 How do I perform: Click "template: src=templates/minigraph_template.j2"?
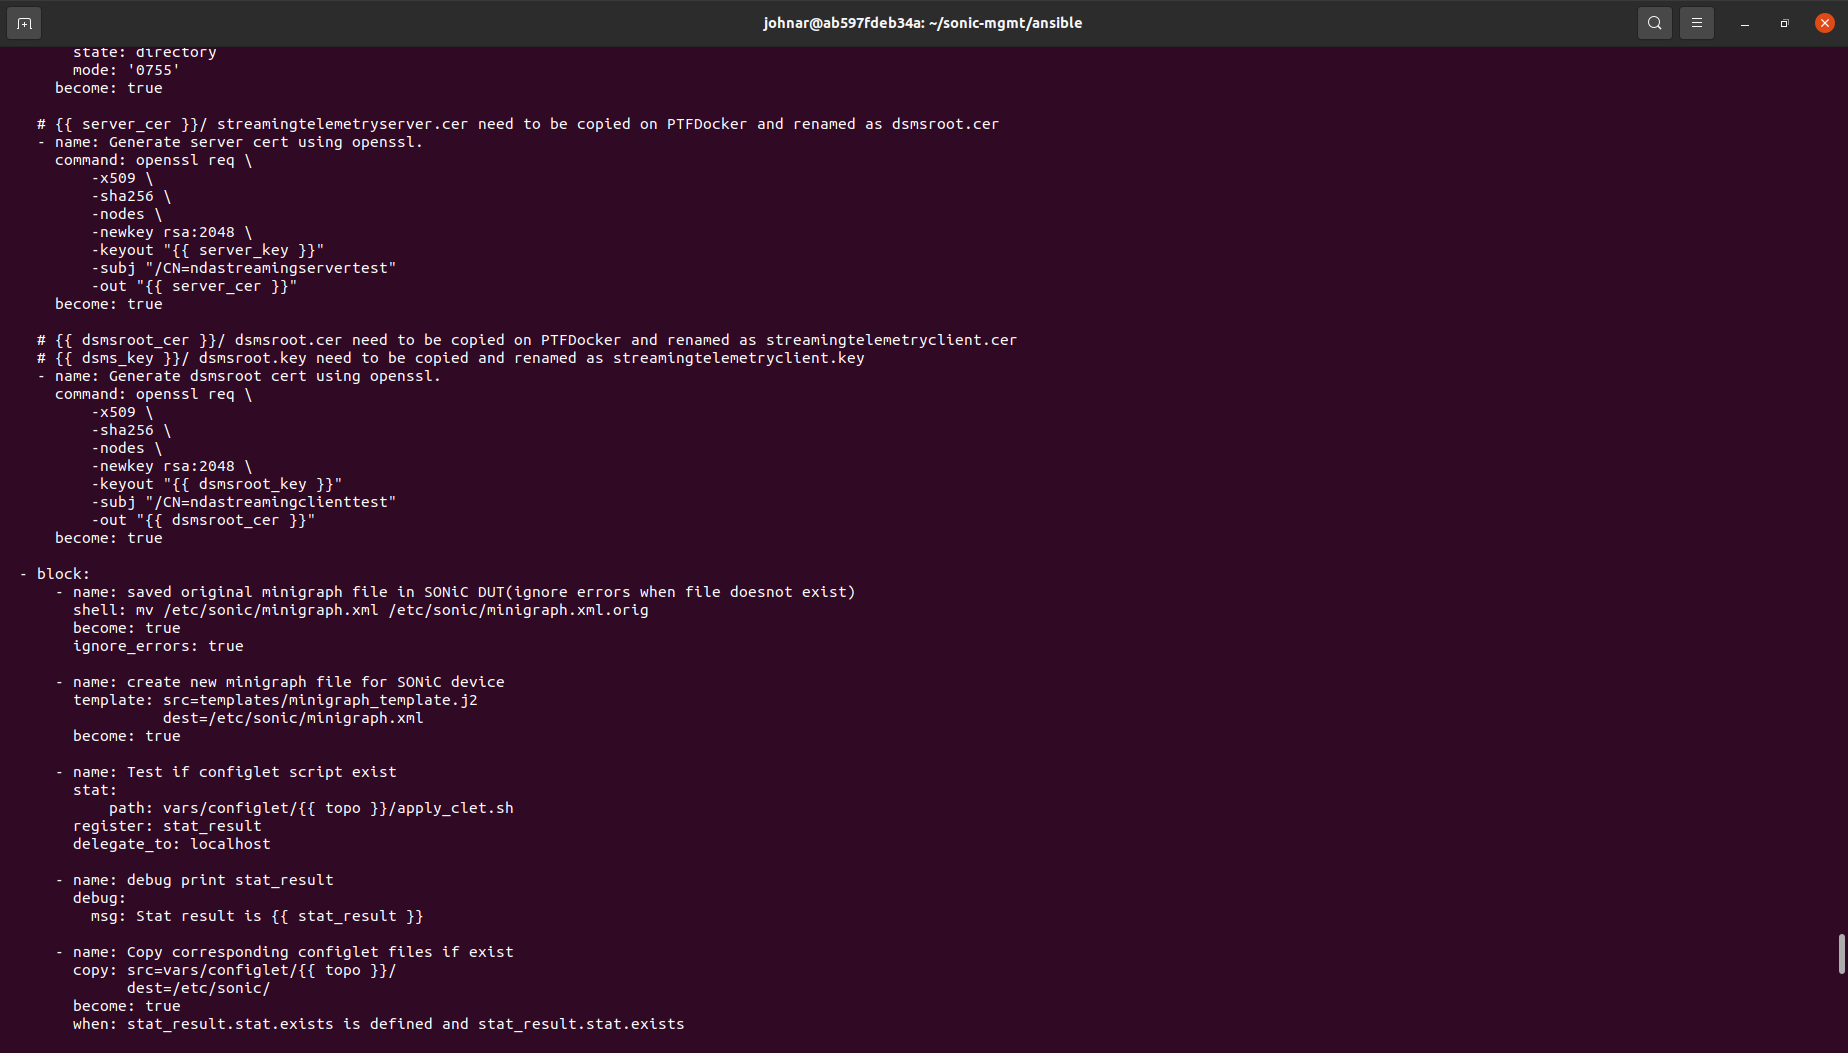pos(275,700)
